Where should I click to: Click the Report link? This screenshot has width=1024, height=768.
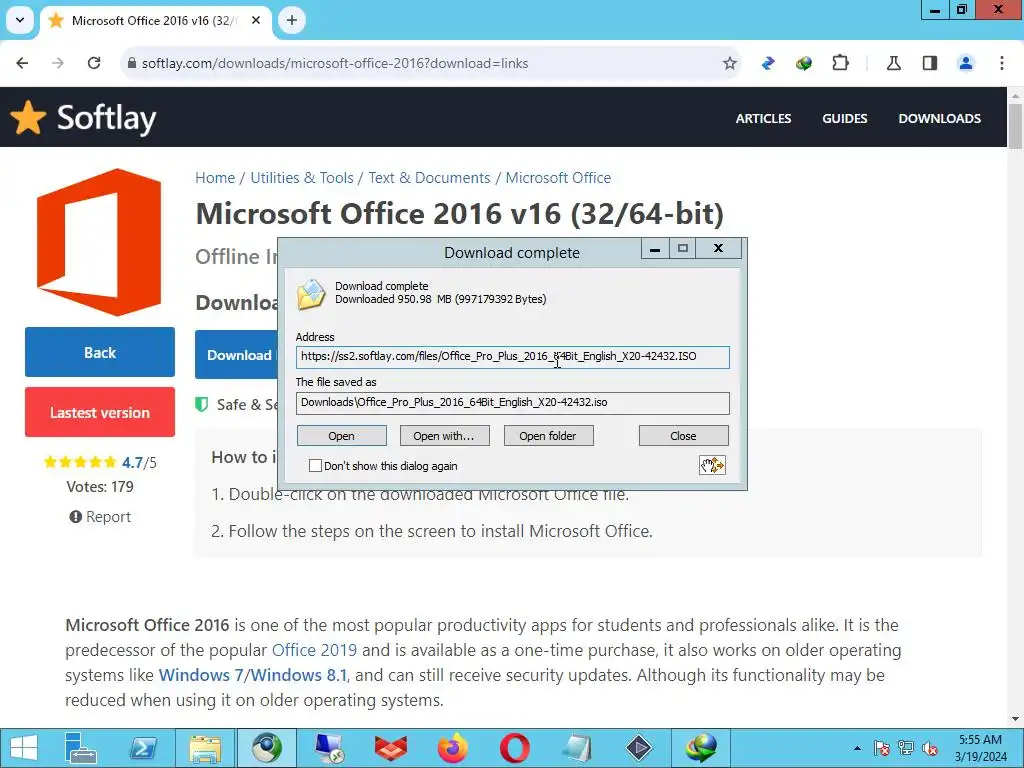coord(100,517)
